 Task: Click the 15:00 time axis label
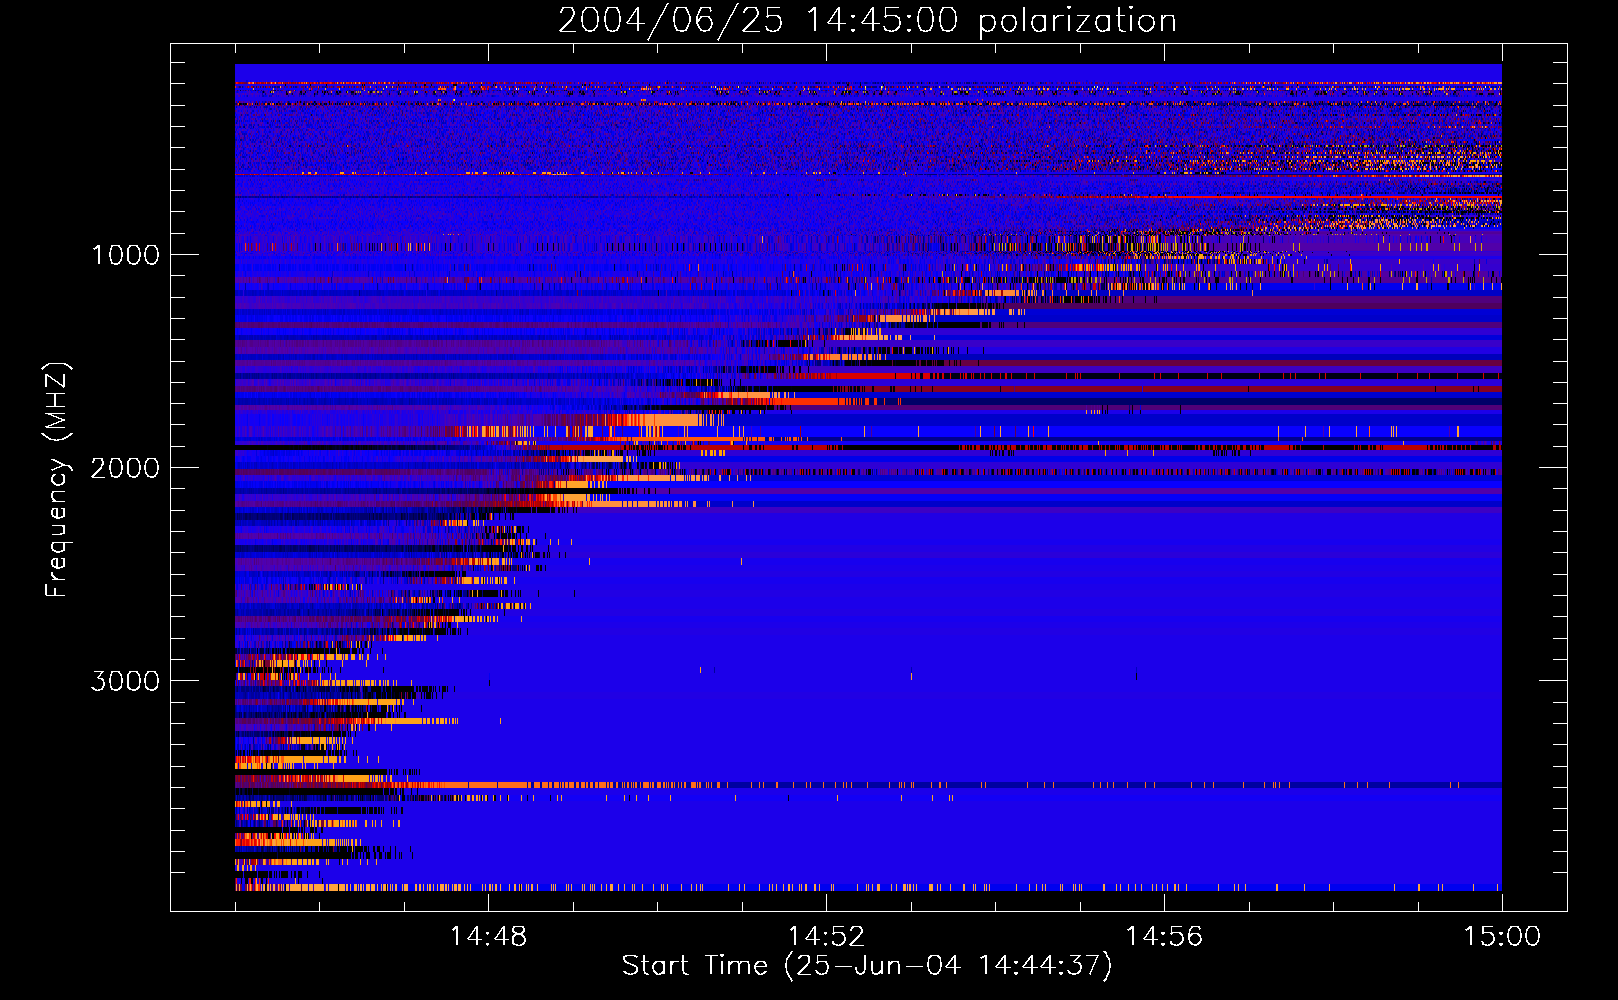pyautogui.click(x=1502, y=937)
